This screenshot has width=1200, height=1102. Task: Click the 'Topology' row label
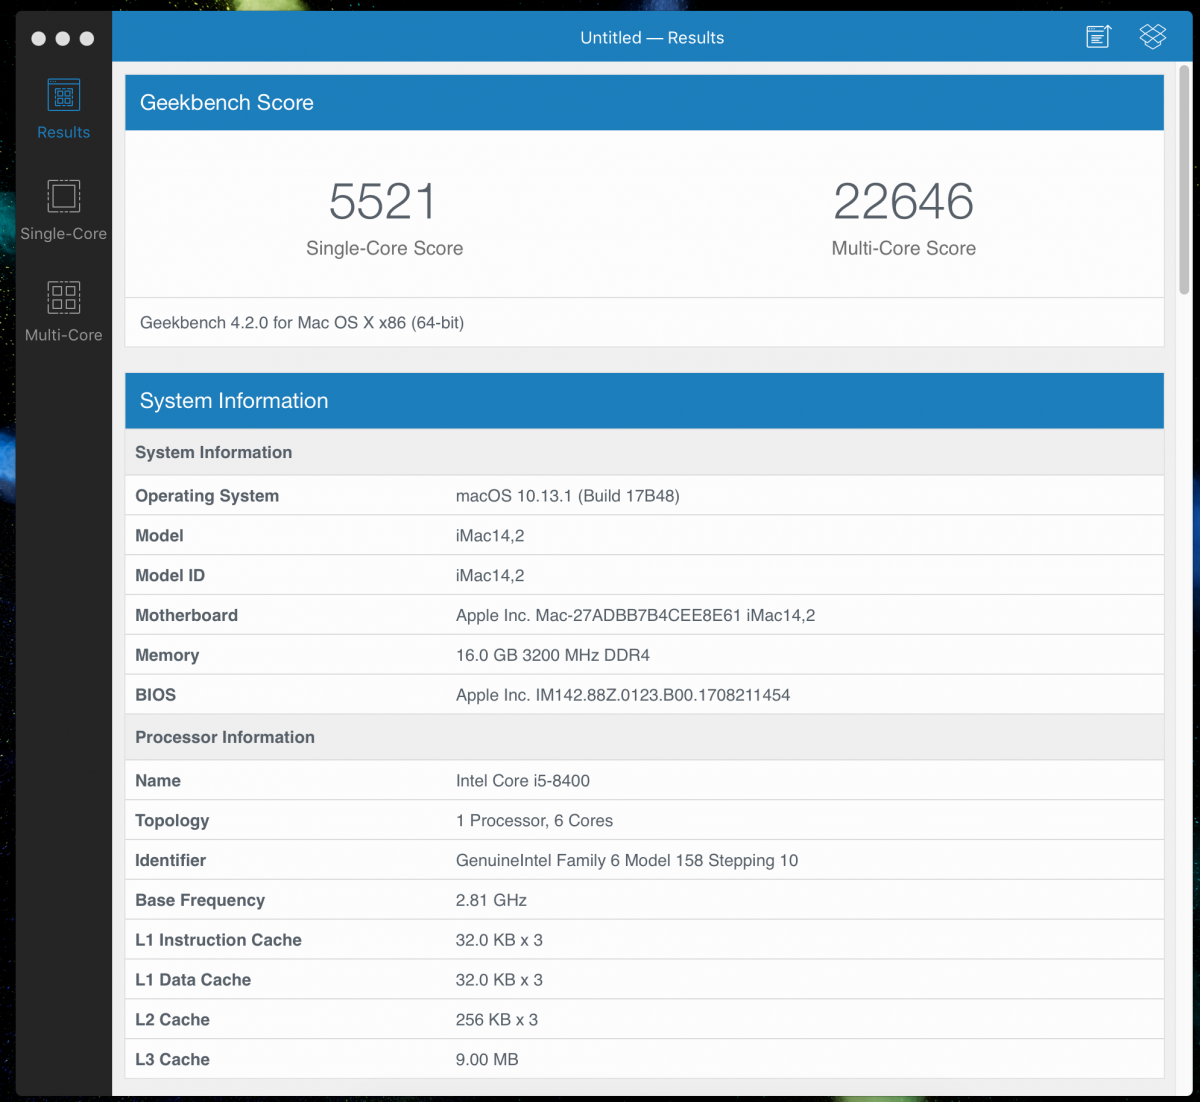[x=172, y=821]
